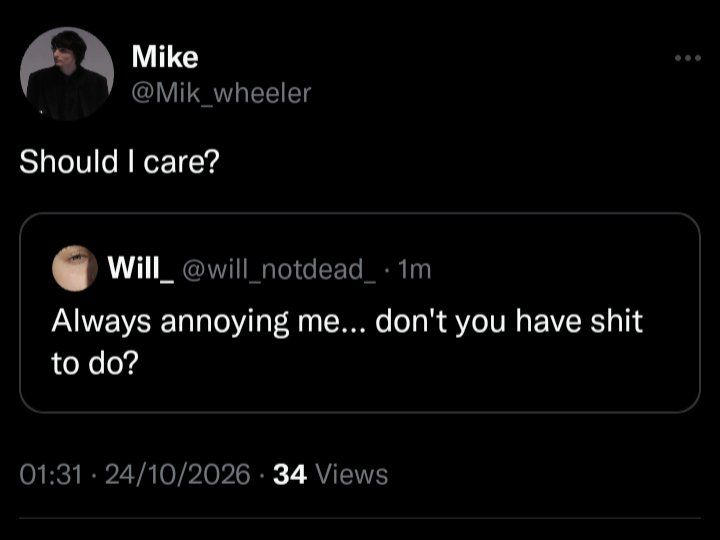
Task: Open the @will_notdead_ handle
Action: coord(280,269)
